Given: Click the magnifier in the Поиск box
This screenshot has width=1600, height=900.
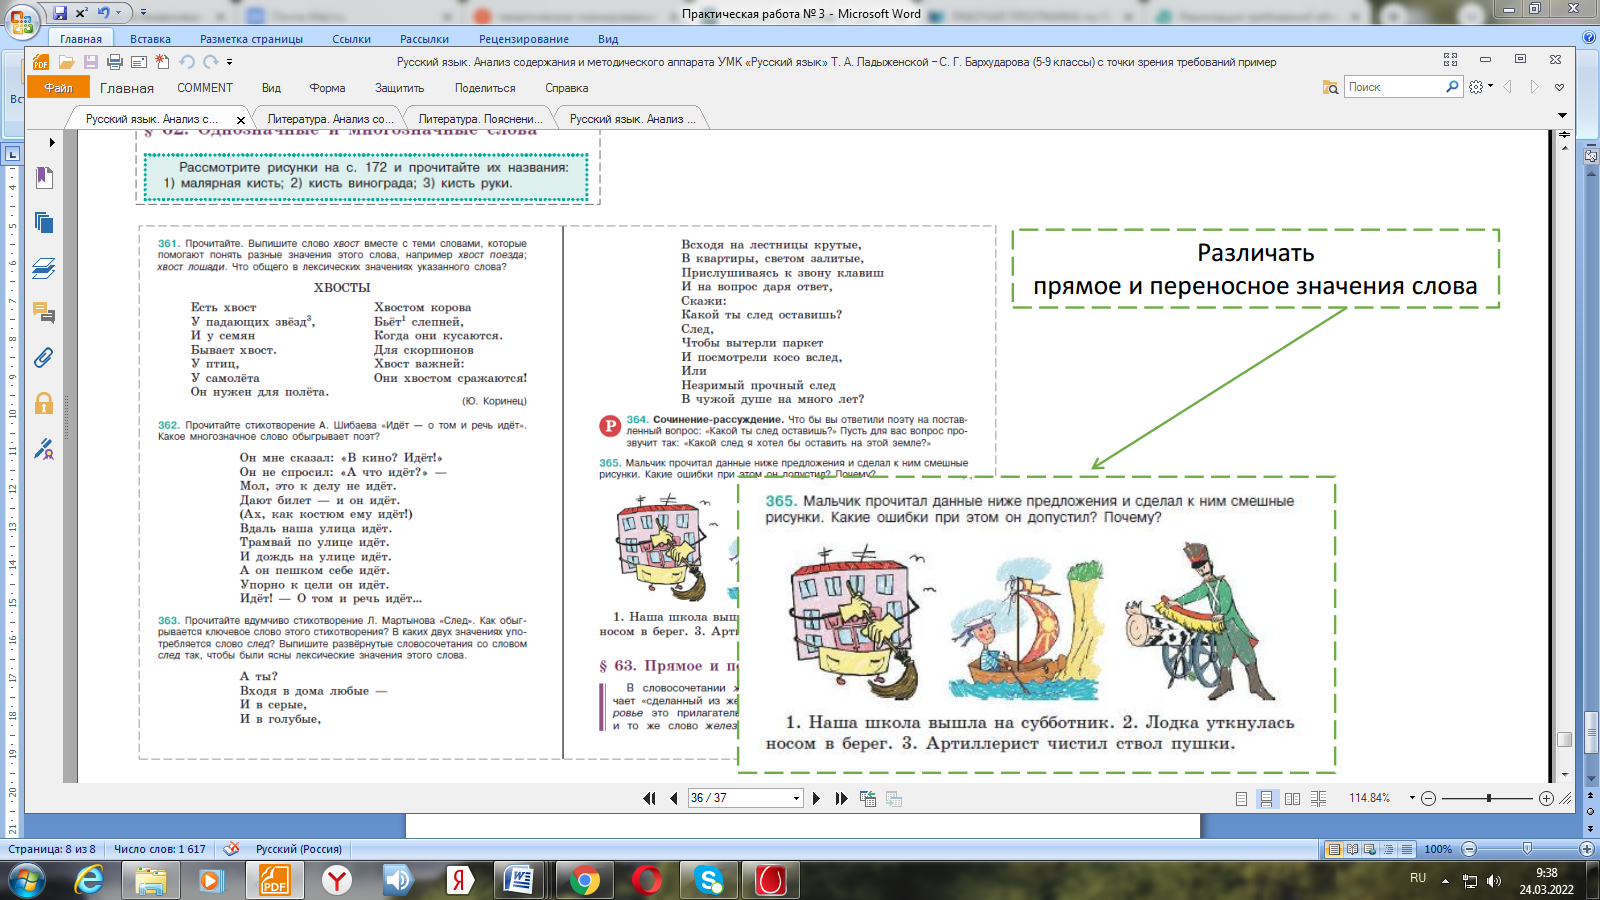Looking at the screenshot, I should 1452,87.
